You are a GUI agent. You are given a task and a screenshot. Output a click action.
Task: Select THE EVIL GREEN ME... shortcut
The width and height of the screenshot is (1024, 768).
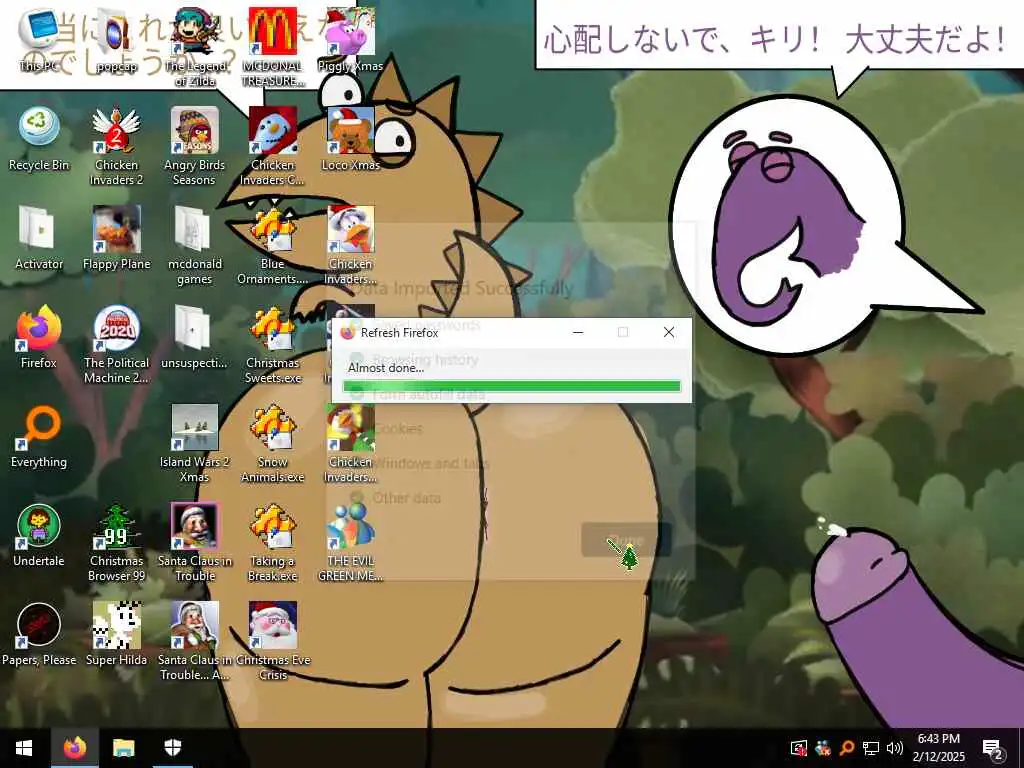(351, 543)
